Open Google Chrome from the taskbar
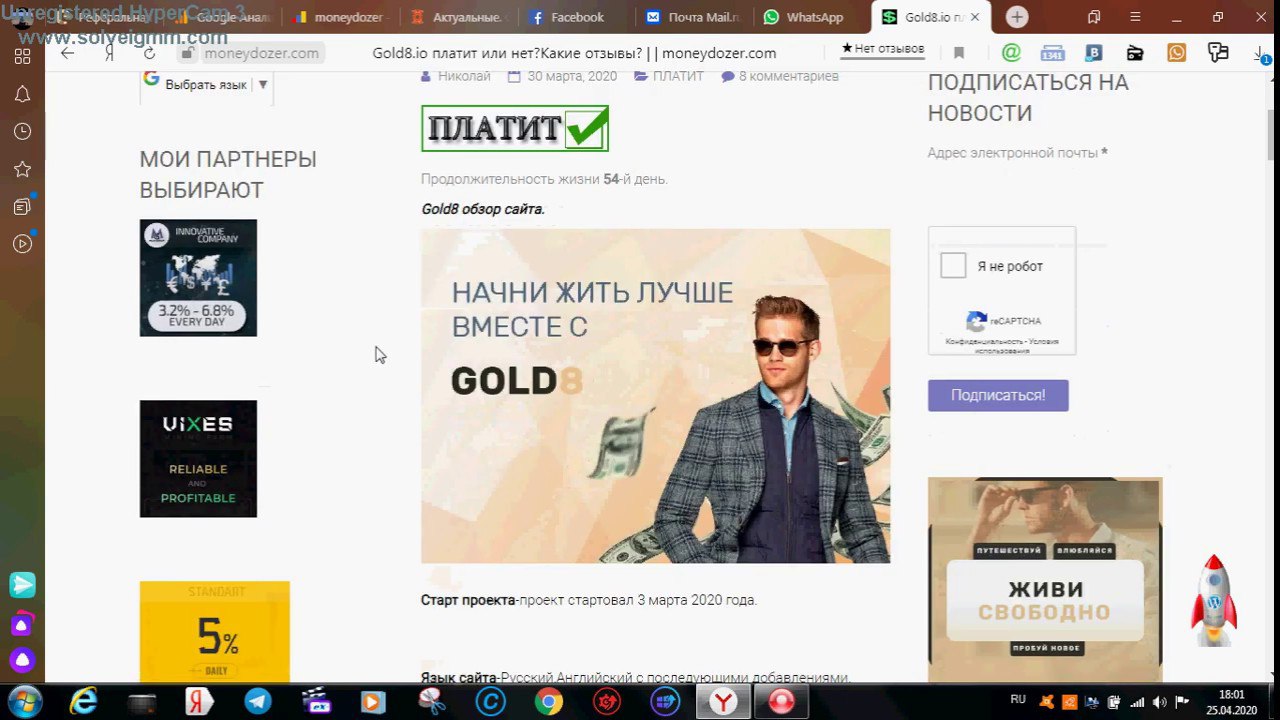The height and width of the screenshot is (720, 1280). (548, 702)
